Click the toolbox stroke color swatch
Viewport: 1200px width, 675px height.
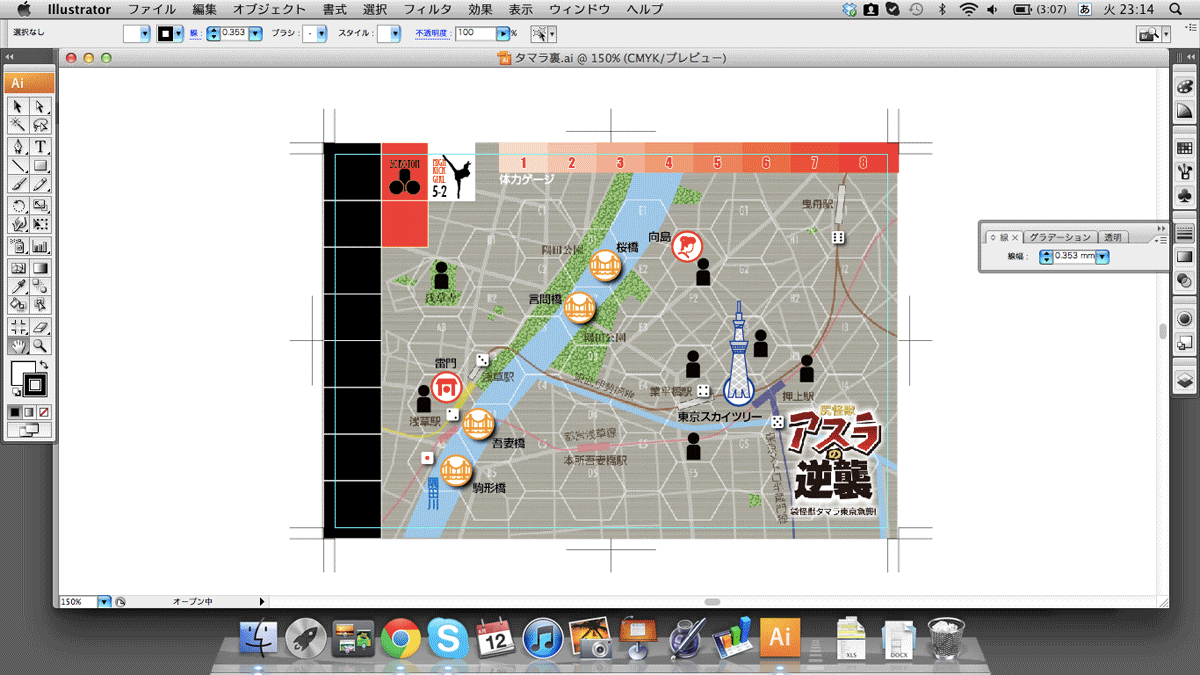pyautogui.click(x=36, y=383)
